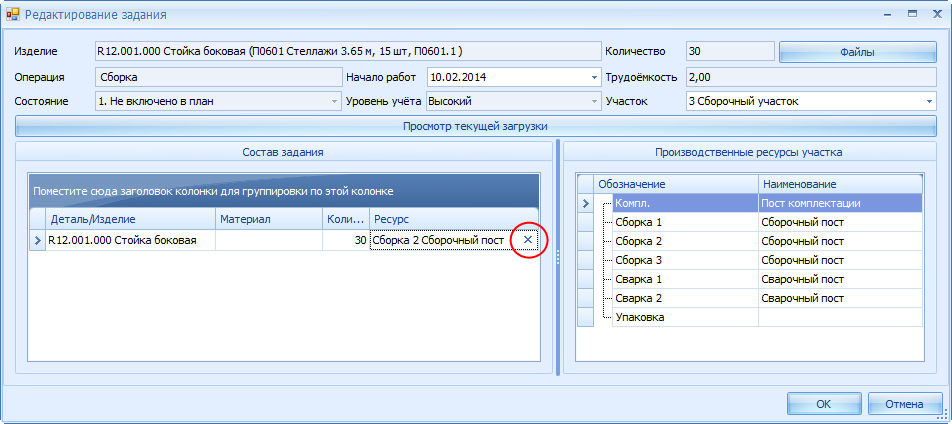Click the Коли... column header

click(x=346, y=219)
